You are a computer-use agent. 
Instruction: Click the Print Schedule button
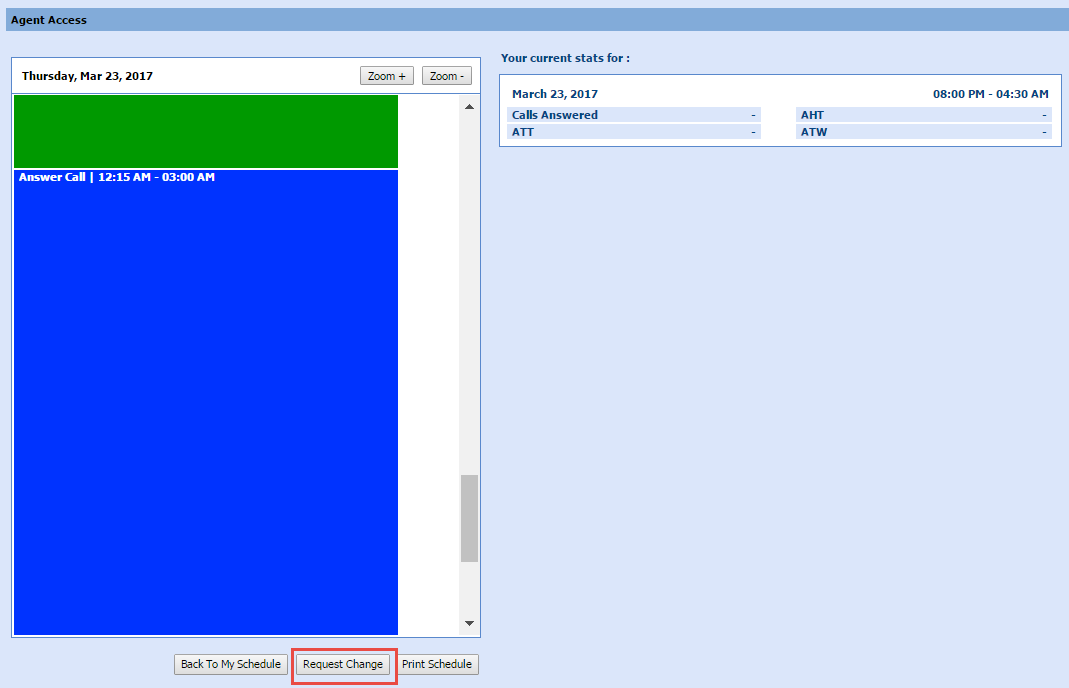tap(437, 664)
